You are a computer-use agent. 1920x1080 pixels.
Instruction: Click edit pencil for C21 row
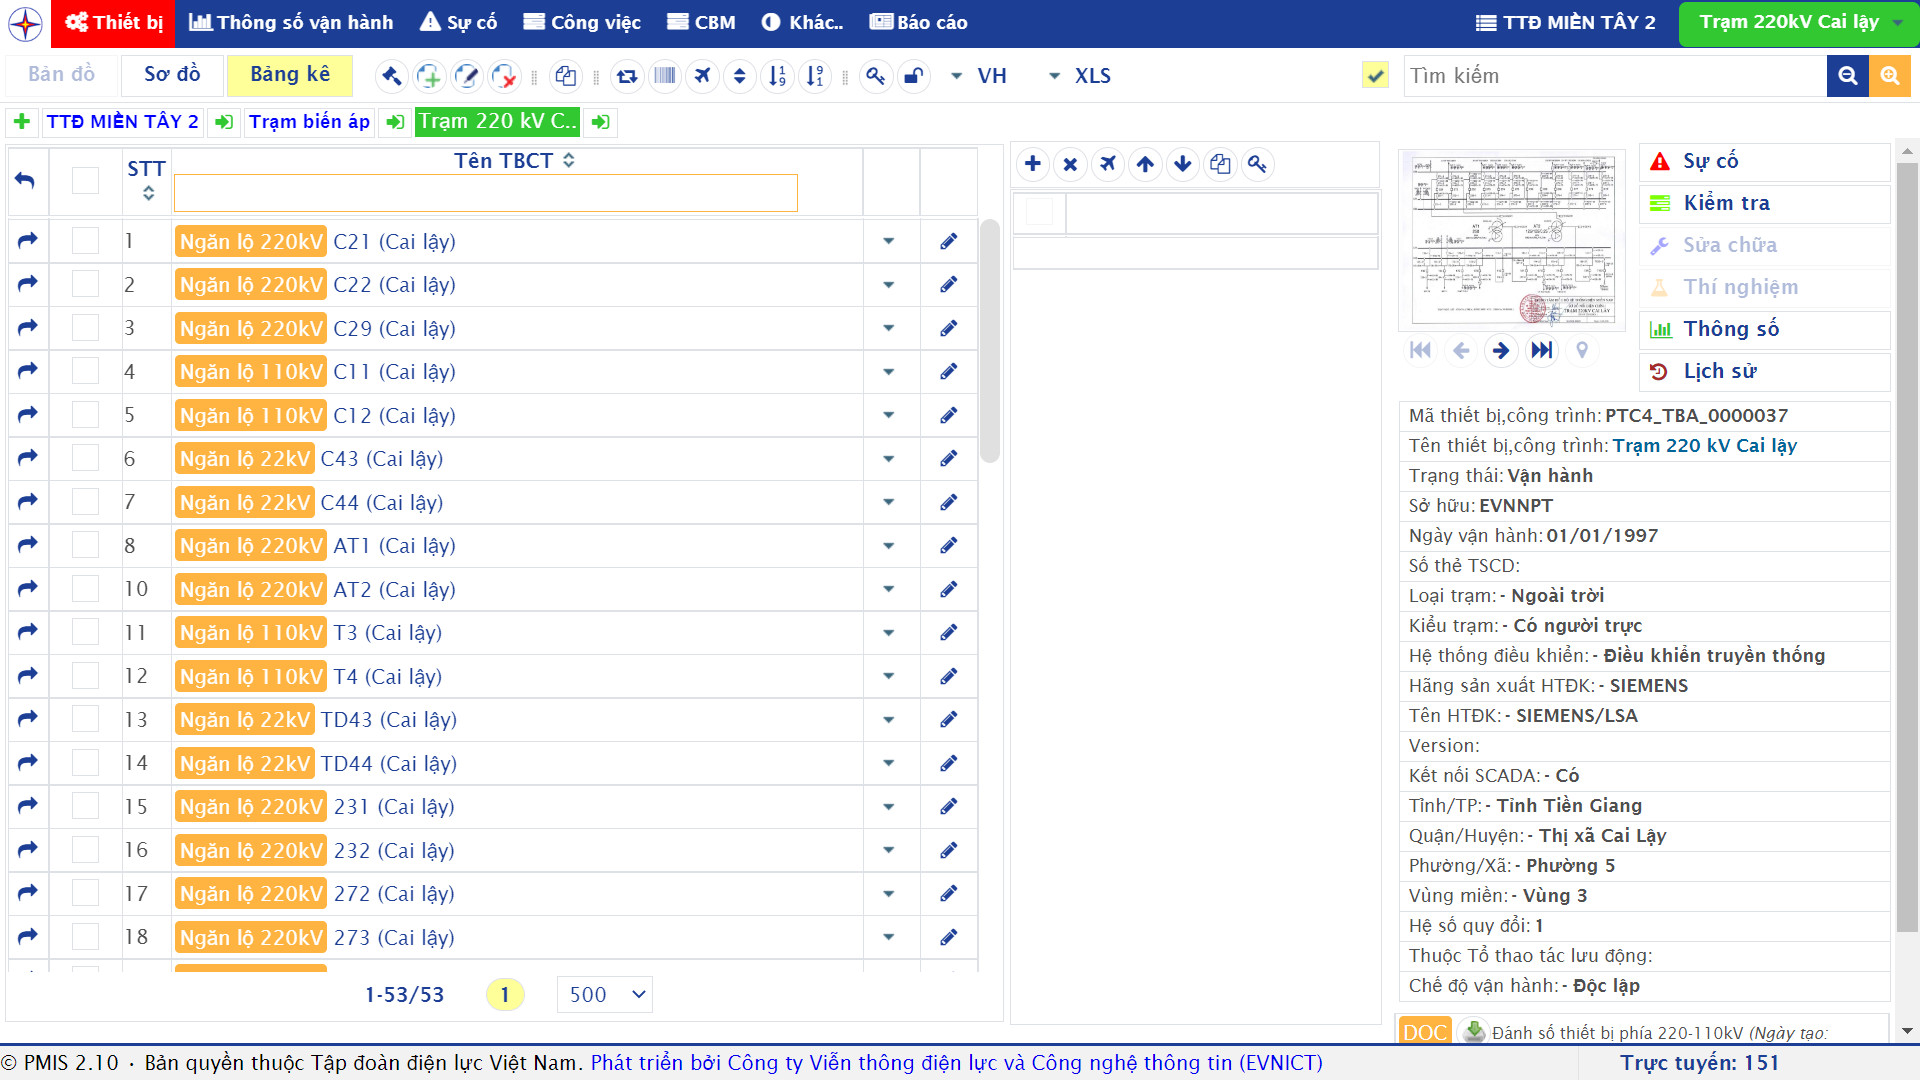tap(948, 242)
